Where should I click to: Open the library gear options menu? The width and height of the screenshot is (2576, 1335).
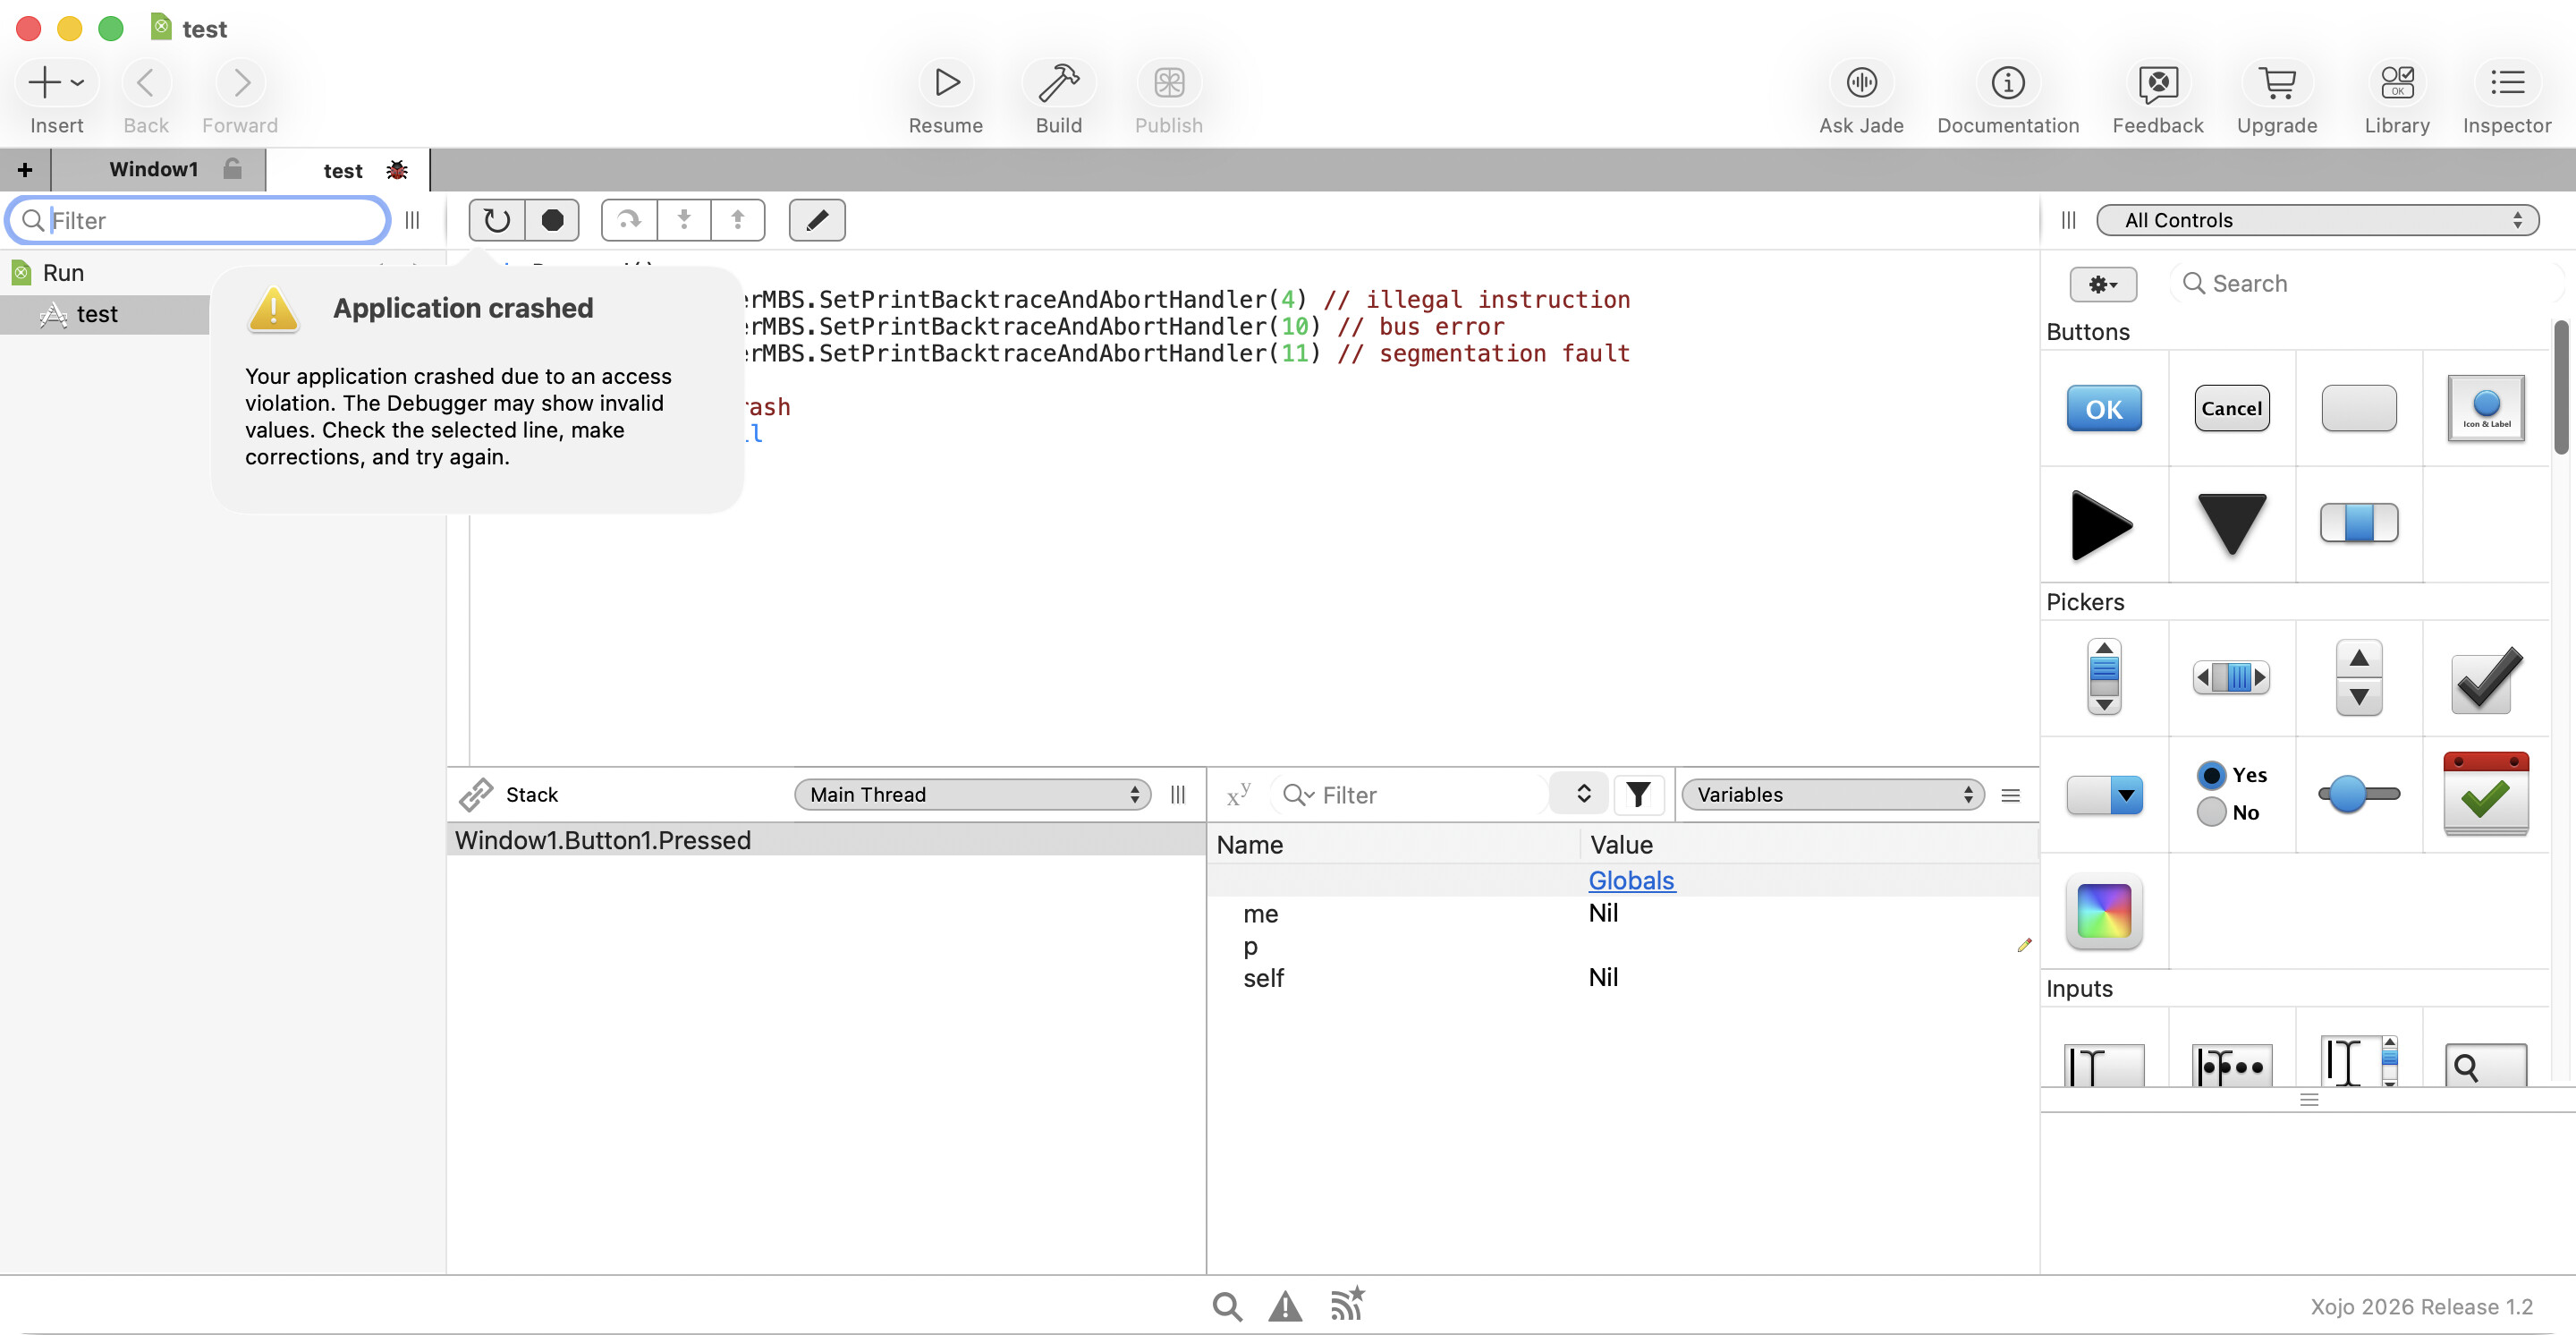pyautogui.click(x=2103, y=284)
